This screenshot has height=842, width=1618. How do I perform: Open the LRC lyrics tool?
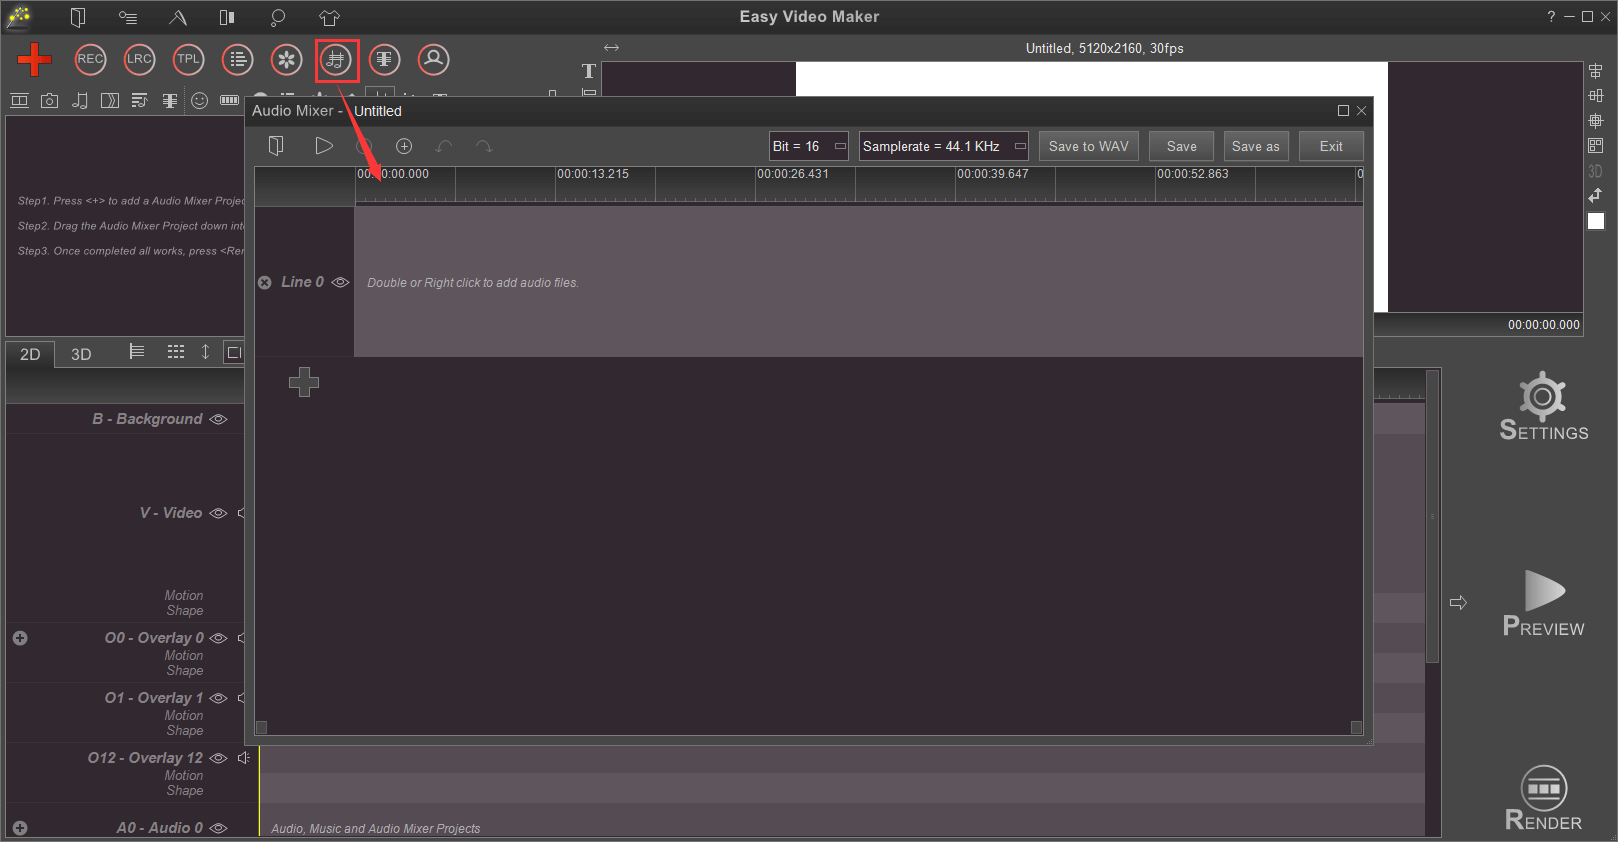139,59
